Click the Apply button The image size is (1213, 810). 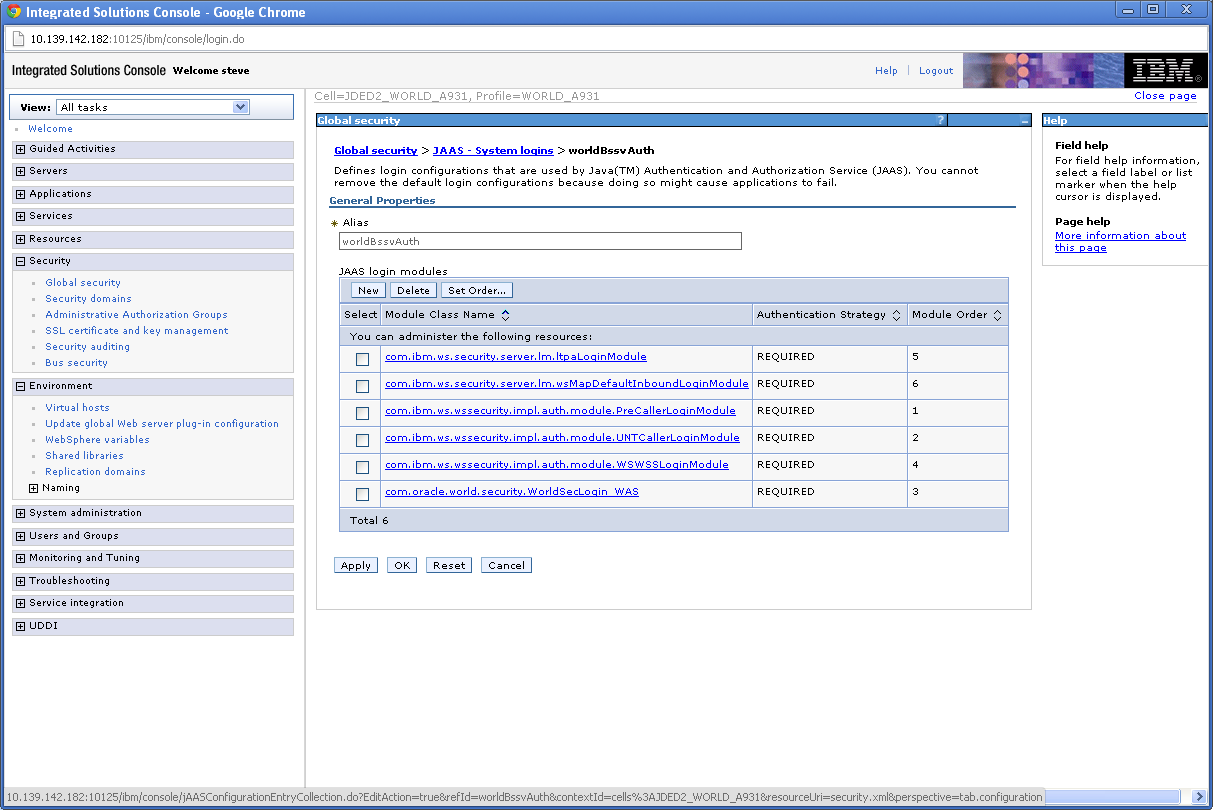(x=356, y=565)
